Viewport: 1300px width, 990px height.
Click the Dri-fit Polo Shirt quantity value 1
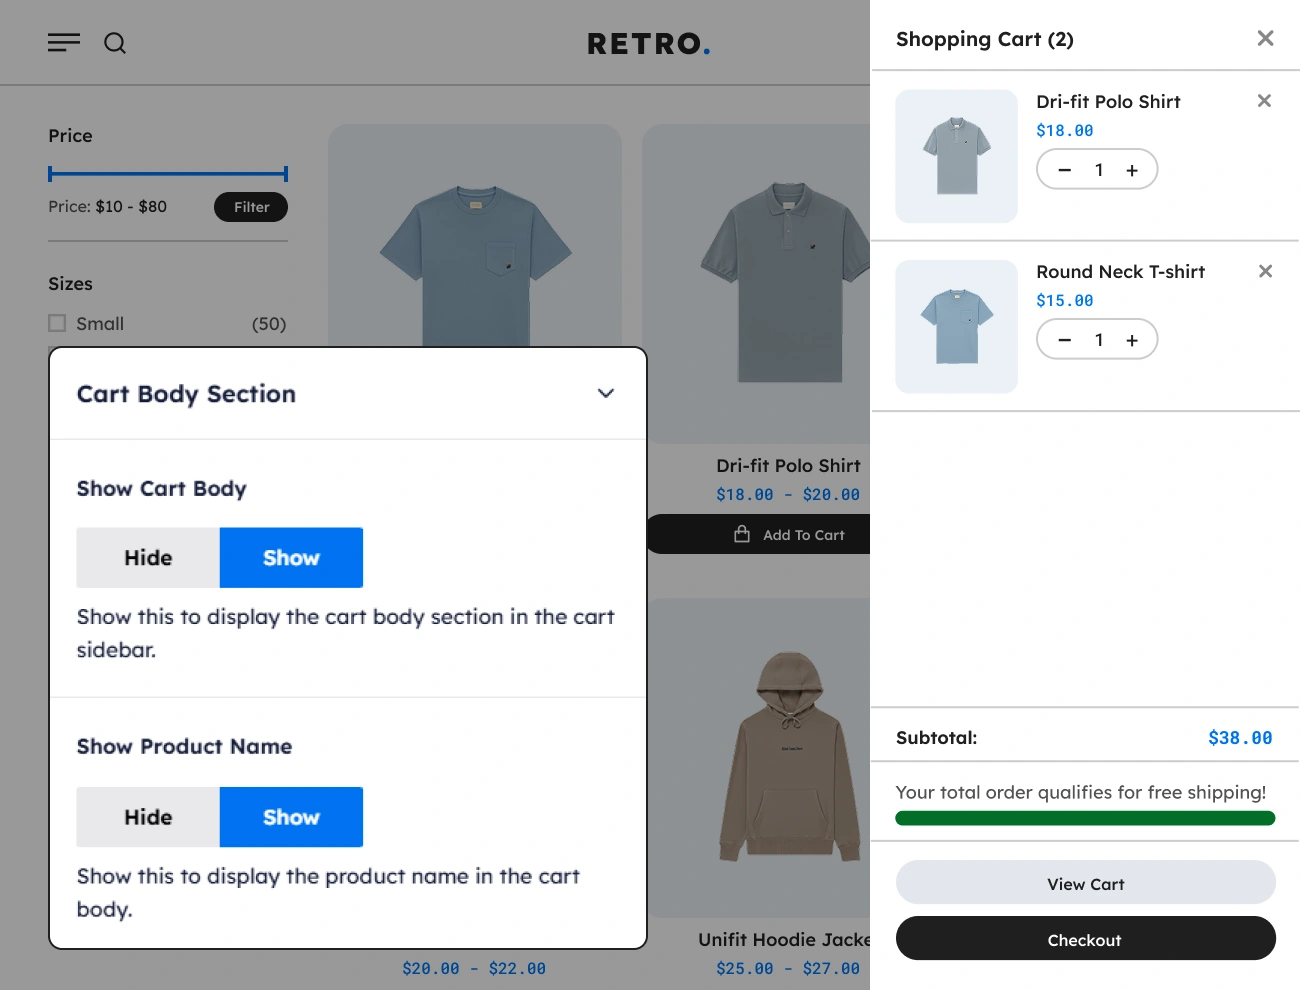tap(1099, 170)
